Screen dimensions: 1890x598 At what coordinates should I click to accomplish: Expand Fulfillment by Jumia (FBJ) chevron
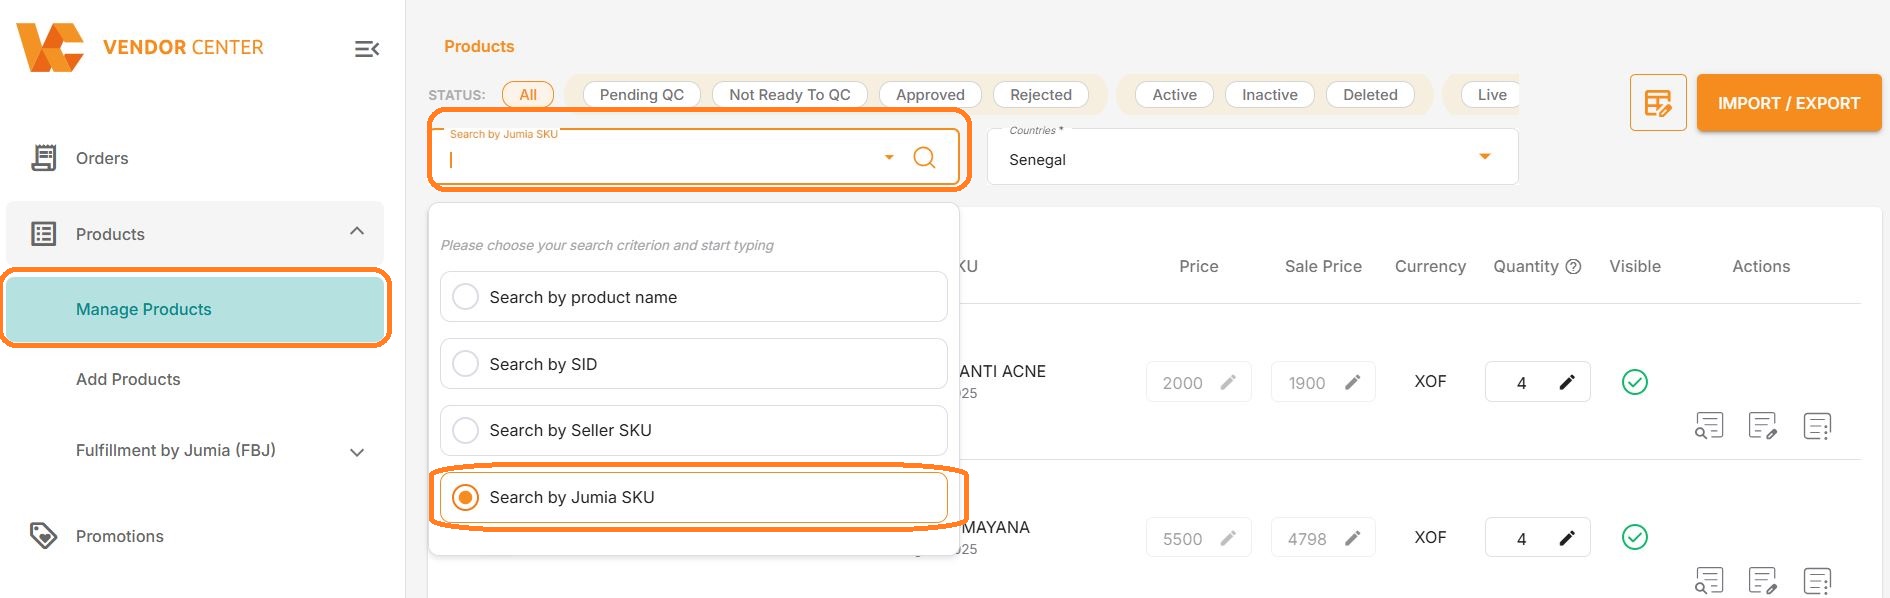click(357, 452)
